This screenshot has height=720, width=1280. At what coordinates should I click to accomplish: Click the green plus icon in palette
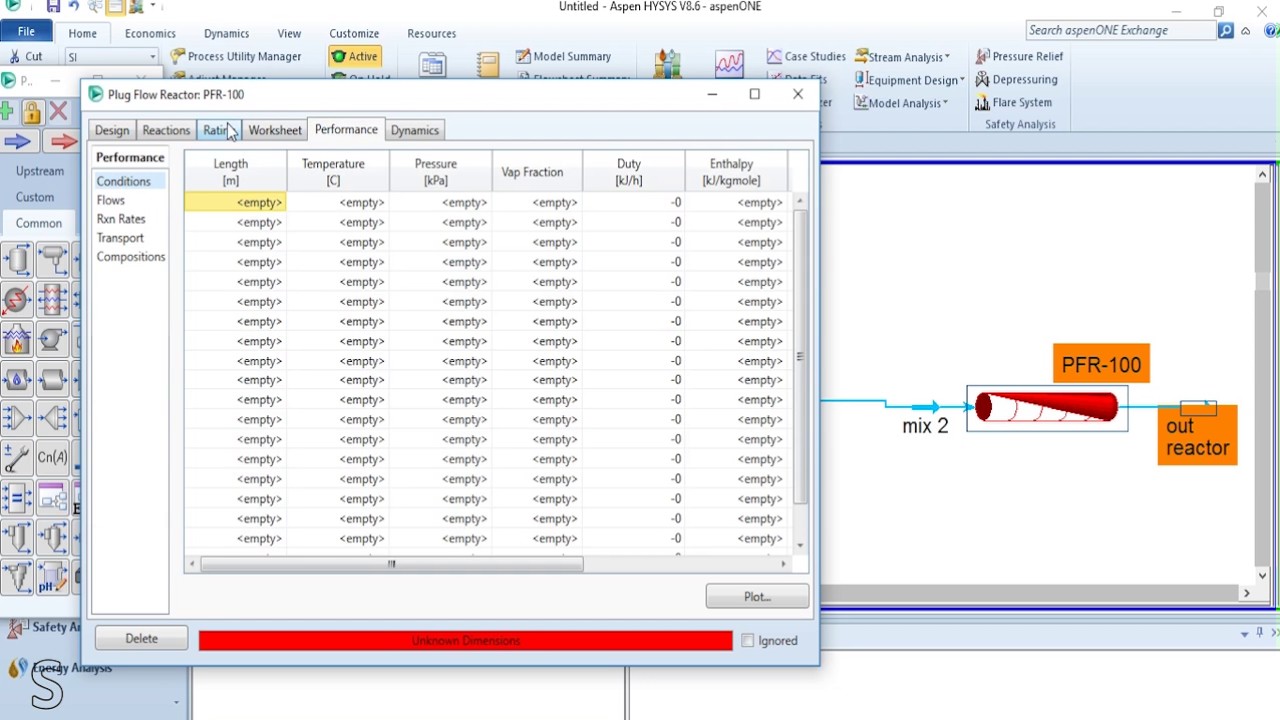pos(7,111)
